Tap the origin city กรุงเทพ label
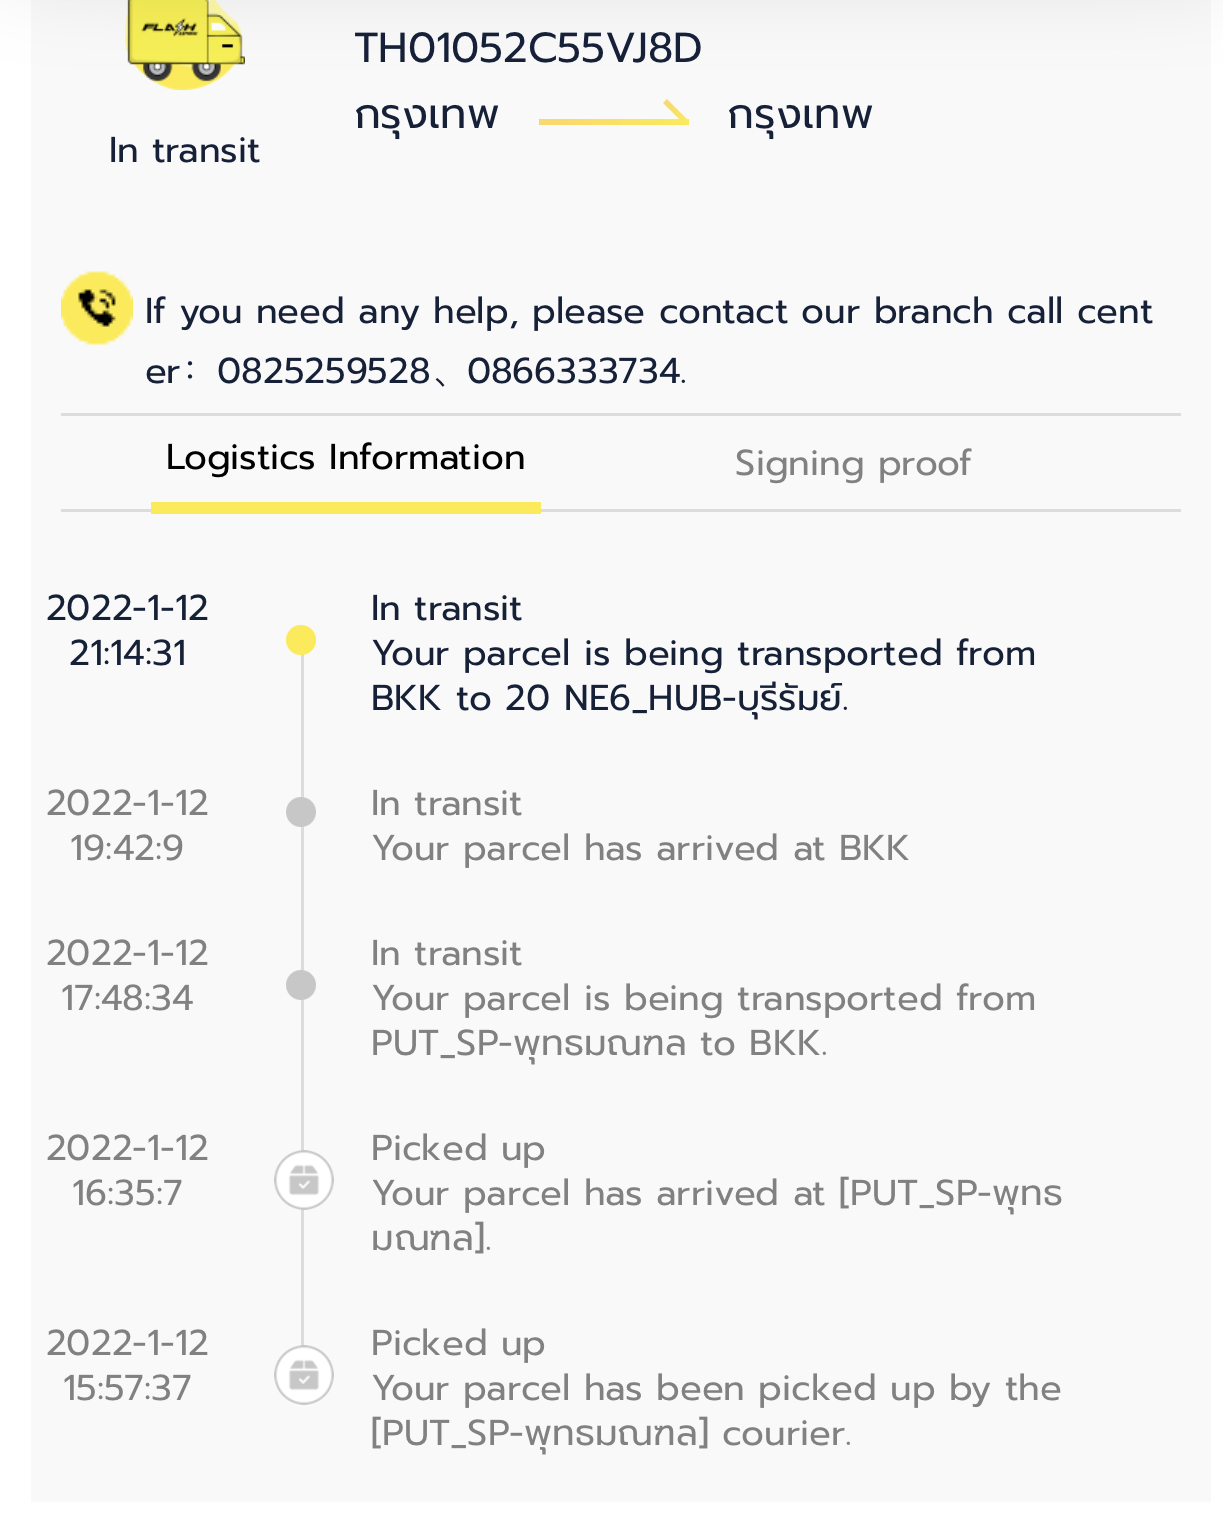Screen dimensions: 1223x1530 click(427, 115)
